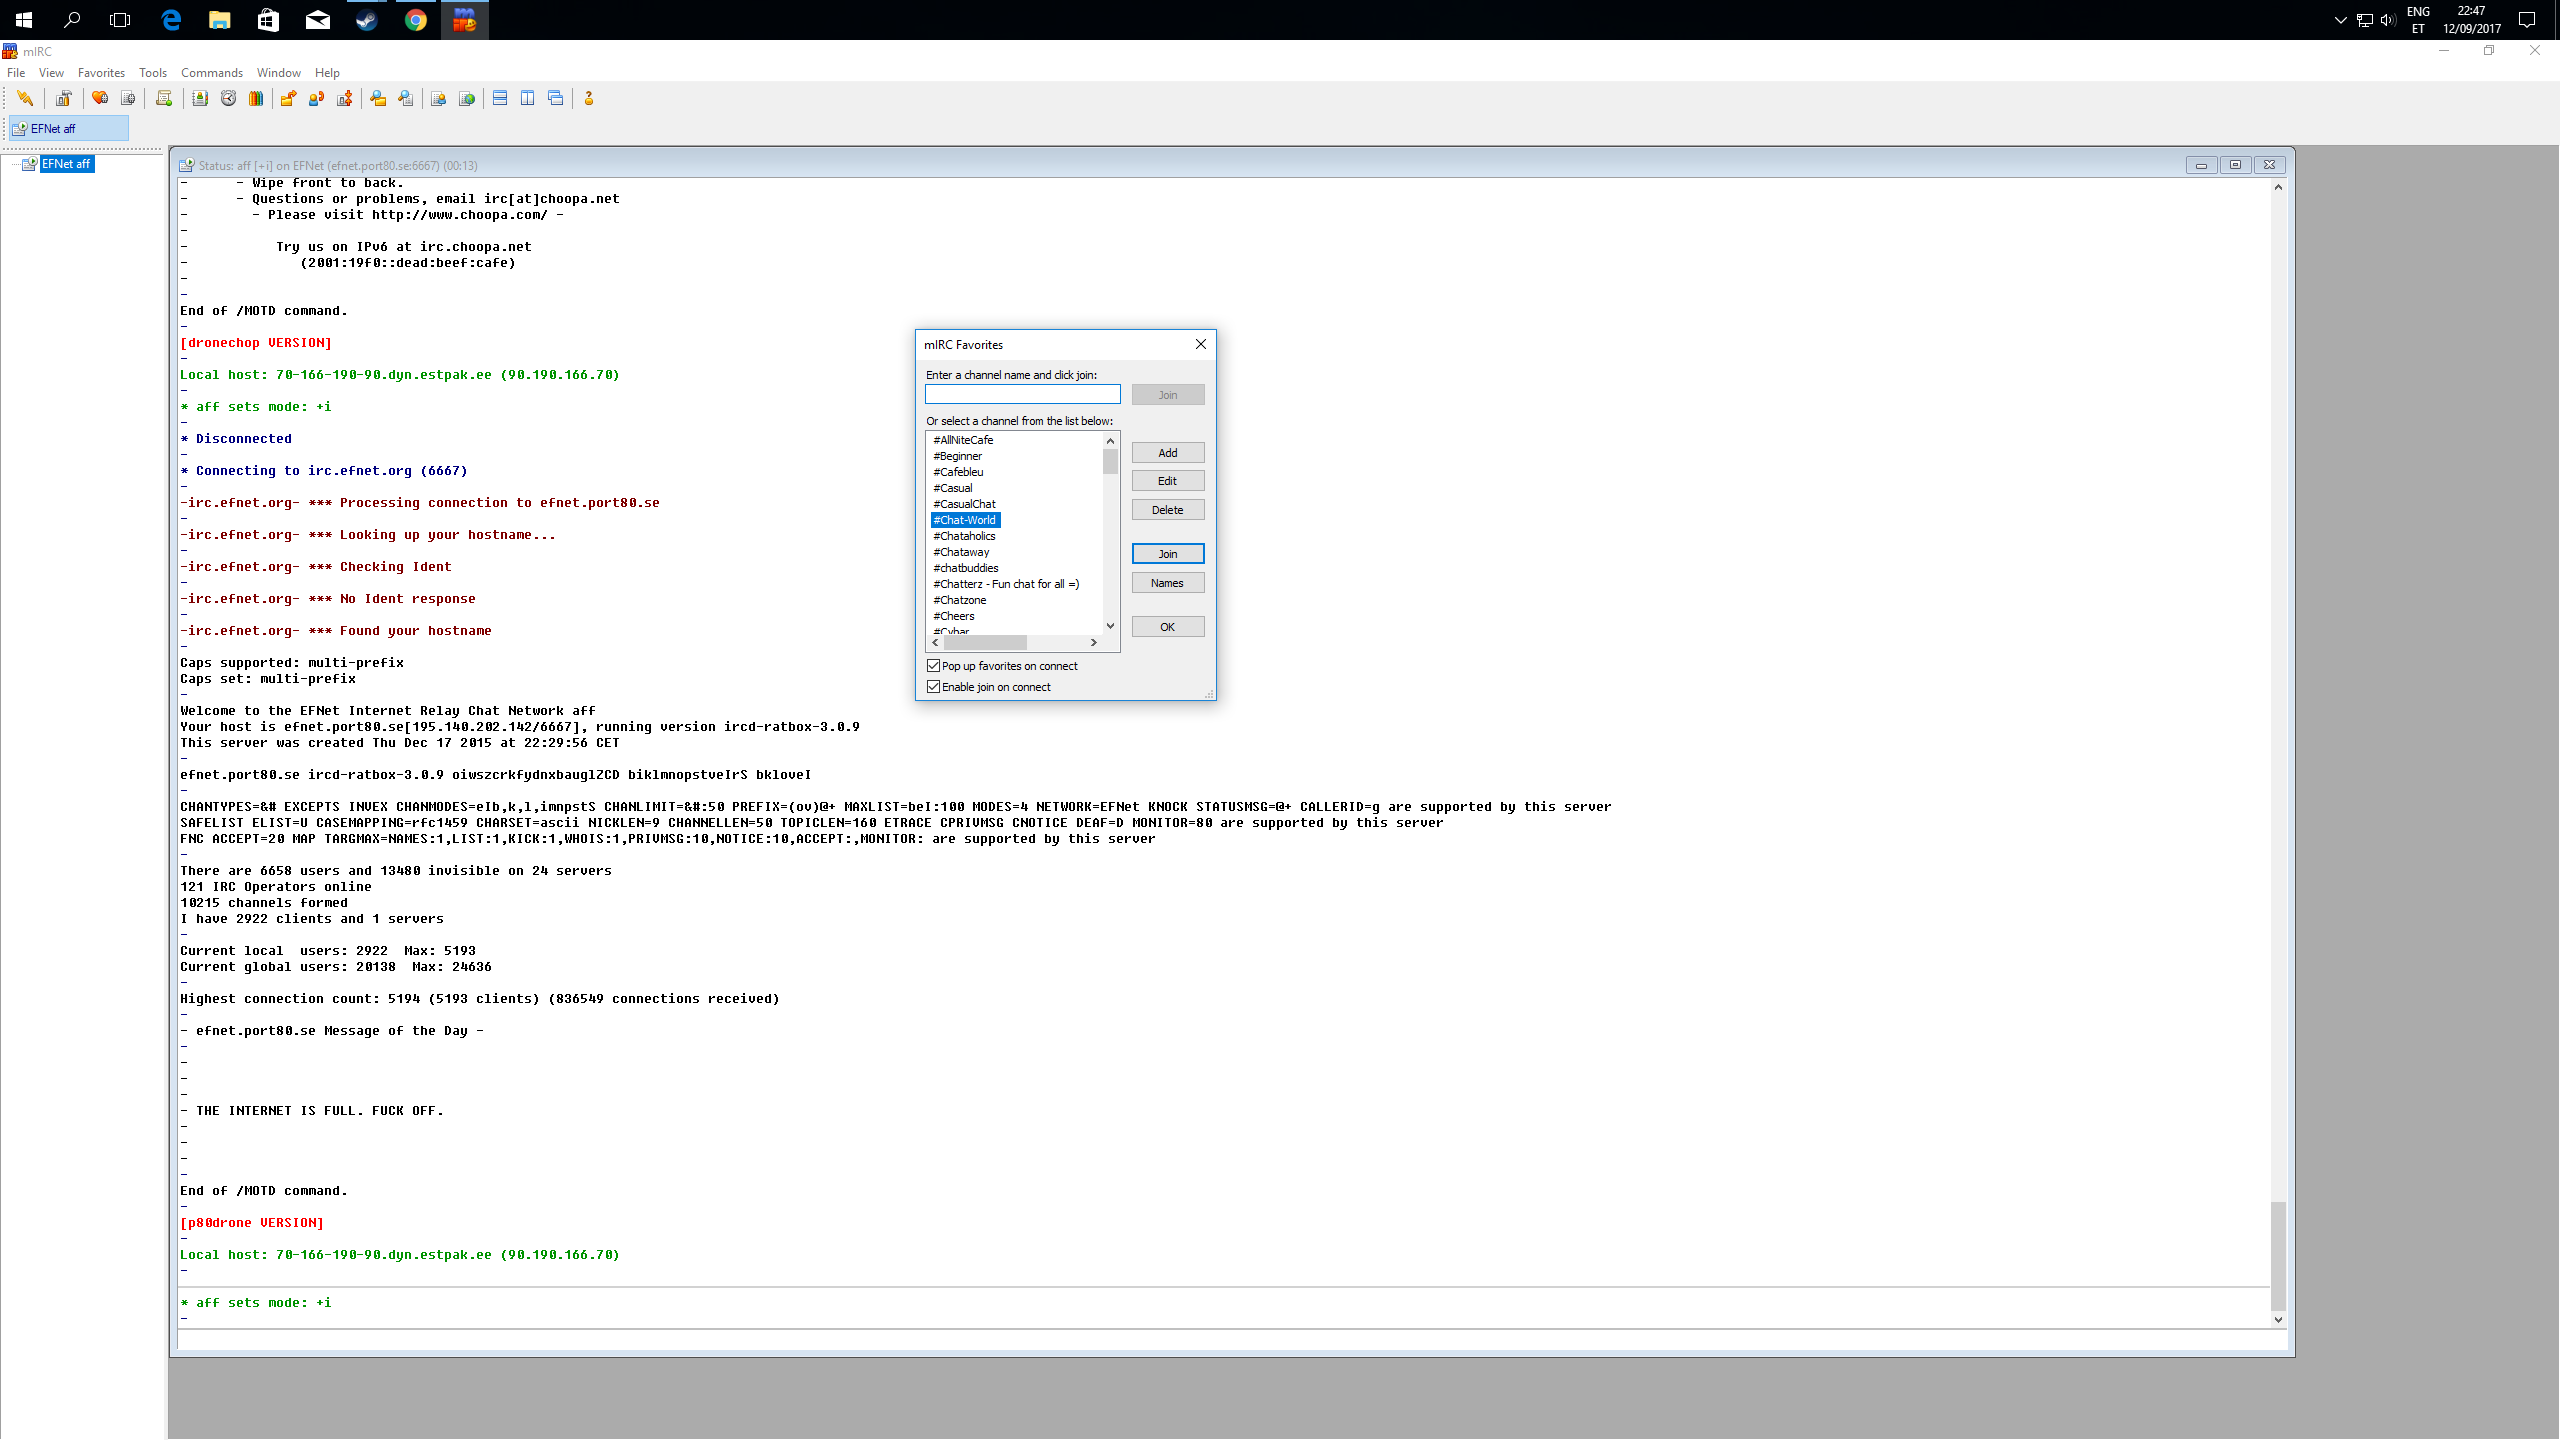Open the Colors crayons icon
This screenshot has height=1440, width=2560.
256,98
